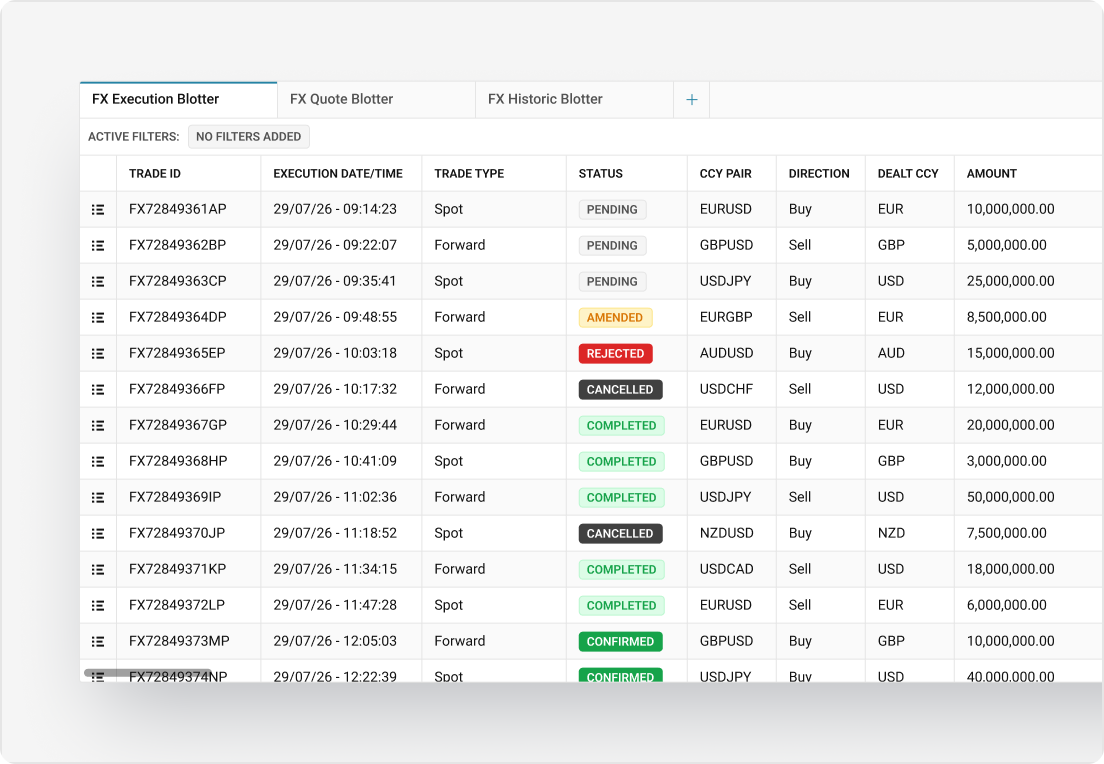Click execution time 29/07/26 - 11:34:15
The height and width of the screenshot is (764, 1104).
(x=335, y=568)
